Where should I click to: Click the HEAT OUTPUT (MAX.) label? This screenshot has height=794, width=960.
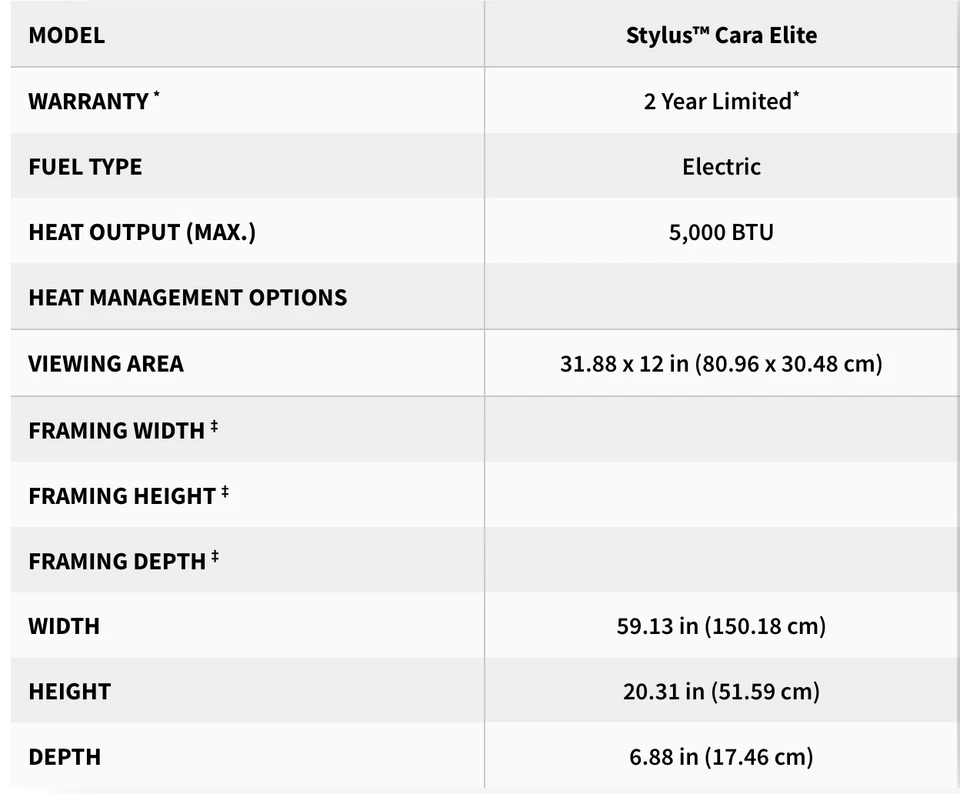point(142,232)
